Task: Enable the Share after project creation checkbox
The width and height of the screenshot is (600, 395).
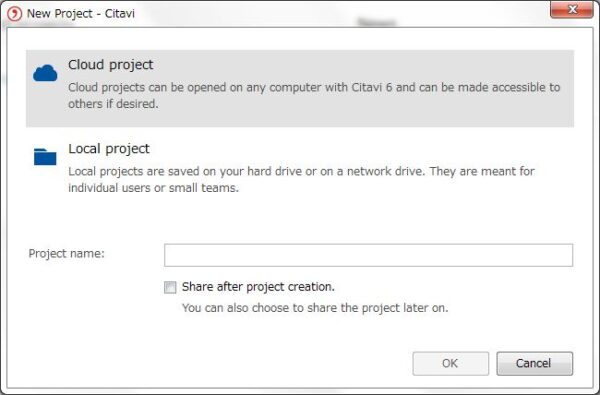Action: 170,287
